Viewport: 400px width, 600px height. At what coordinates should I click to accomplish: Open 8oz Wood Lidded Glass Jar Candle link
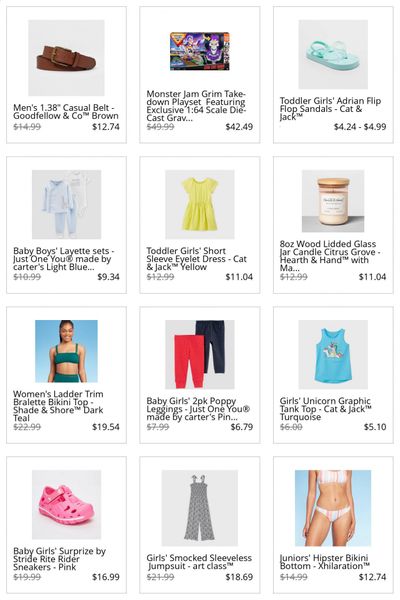tap(330, 256)
